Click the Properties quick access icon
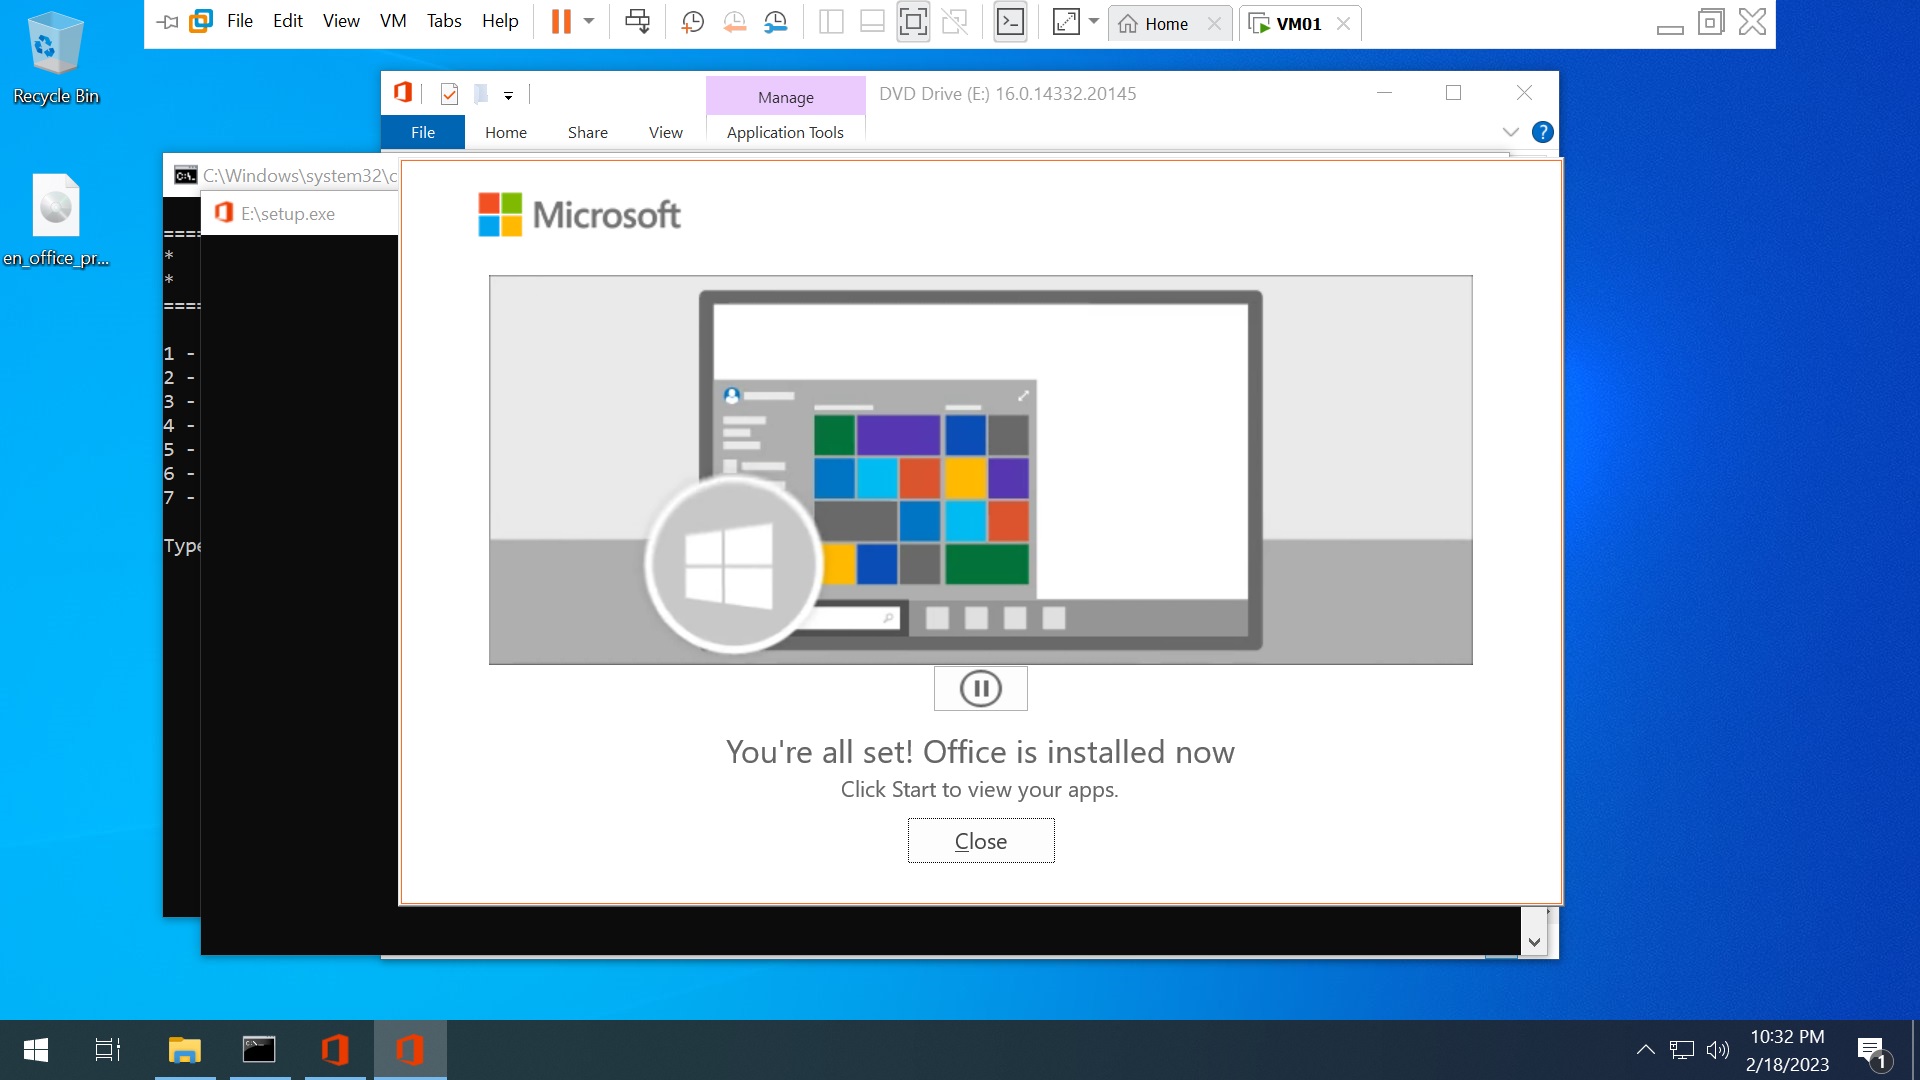 (x=449, y=94)
